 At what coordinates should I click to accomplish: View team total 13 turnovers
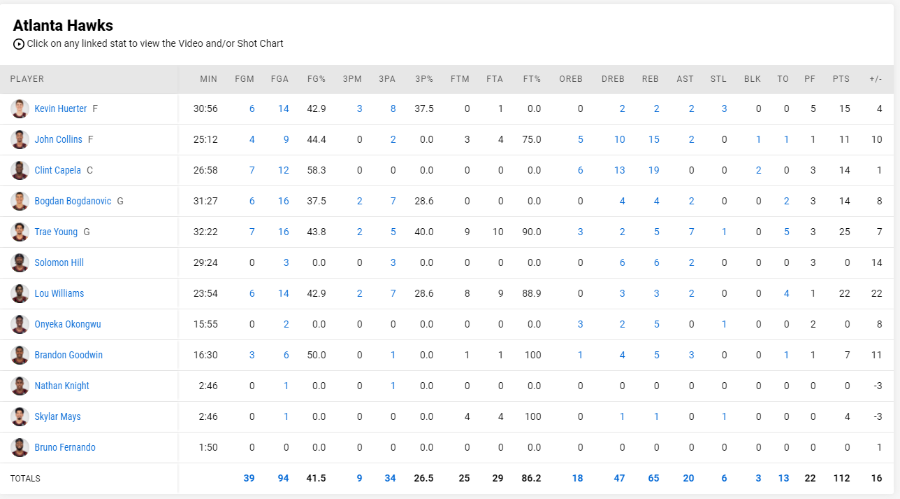(x=783, y=478)
